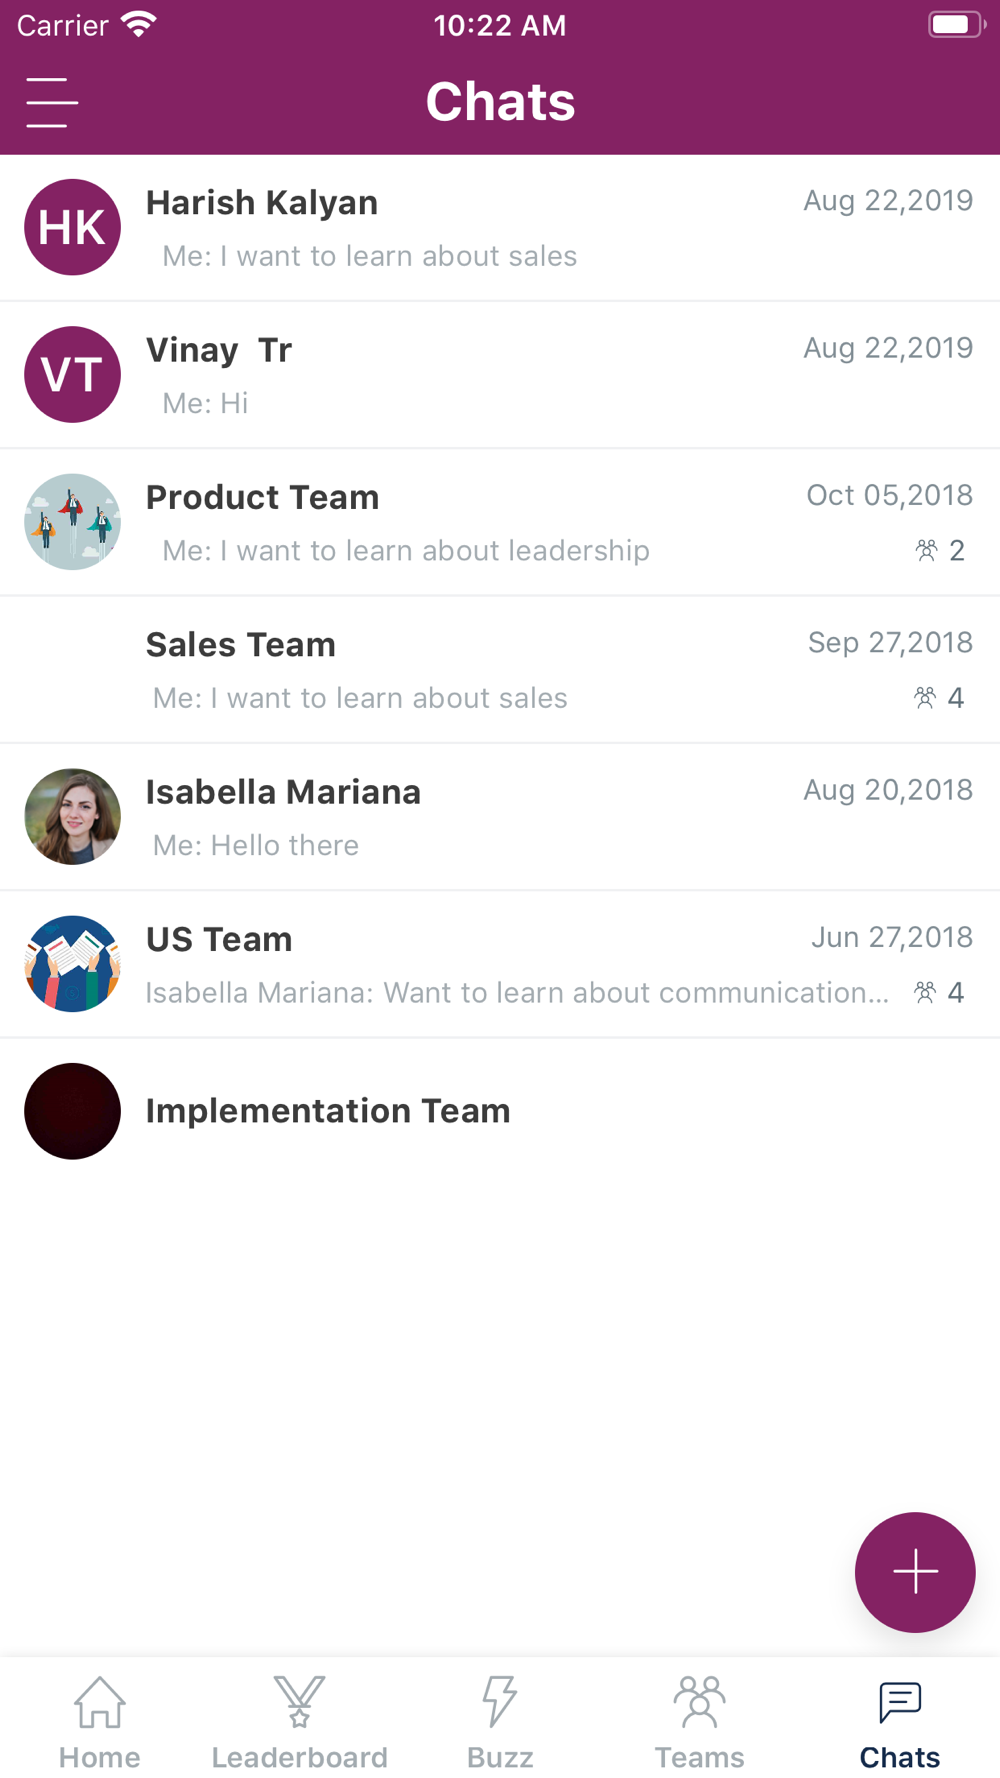Switch to the Teams tab label

pyautogui.click(x=699, y=1757)
